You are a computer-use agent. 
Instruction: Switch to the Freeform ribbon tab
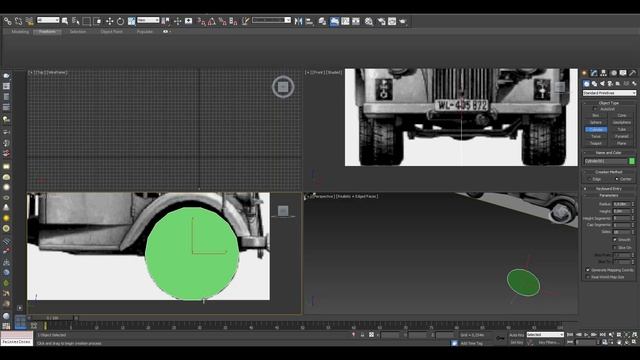click(47, 31)
